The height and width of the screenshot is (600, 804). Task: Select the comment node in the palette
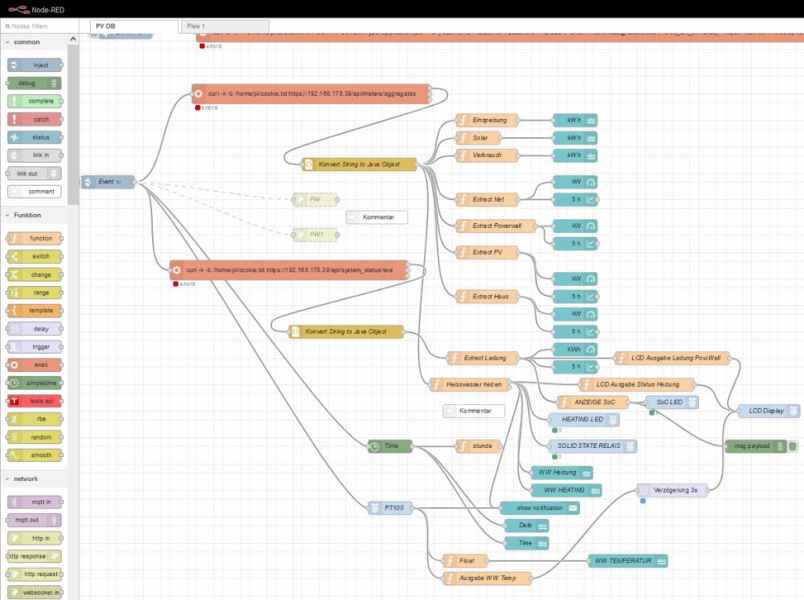[34, 191]
